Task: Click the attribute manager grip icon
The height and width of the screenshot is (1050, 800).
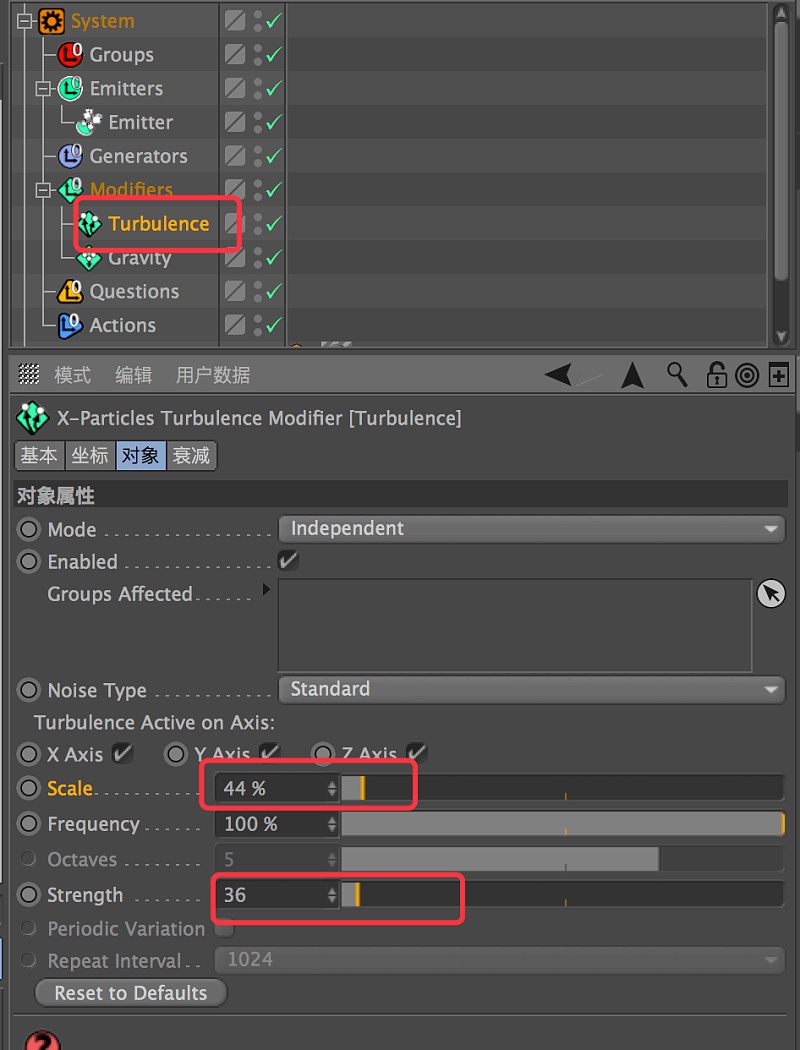Action: pyautogui.click(x=28, y=374)
